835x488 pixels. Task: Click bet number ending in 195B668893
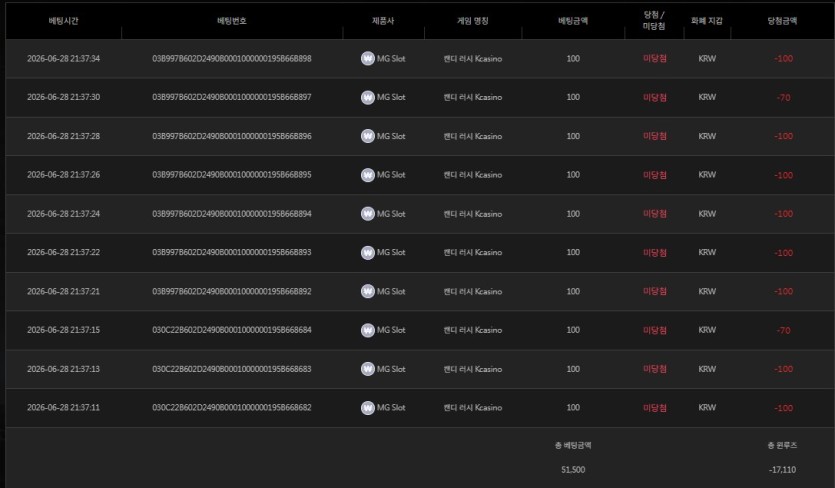232,252
